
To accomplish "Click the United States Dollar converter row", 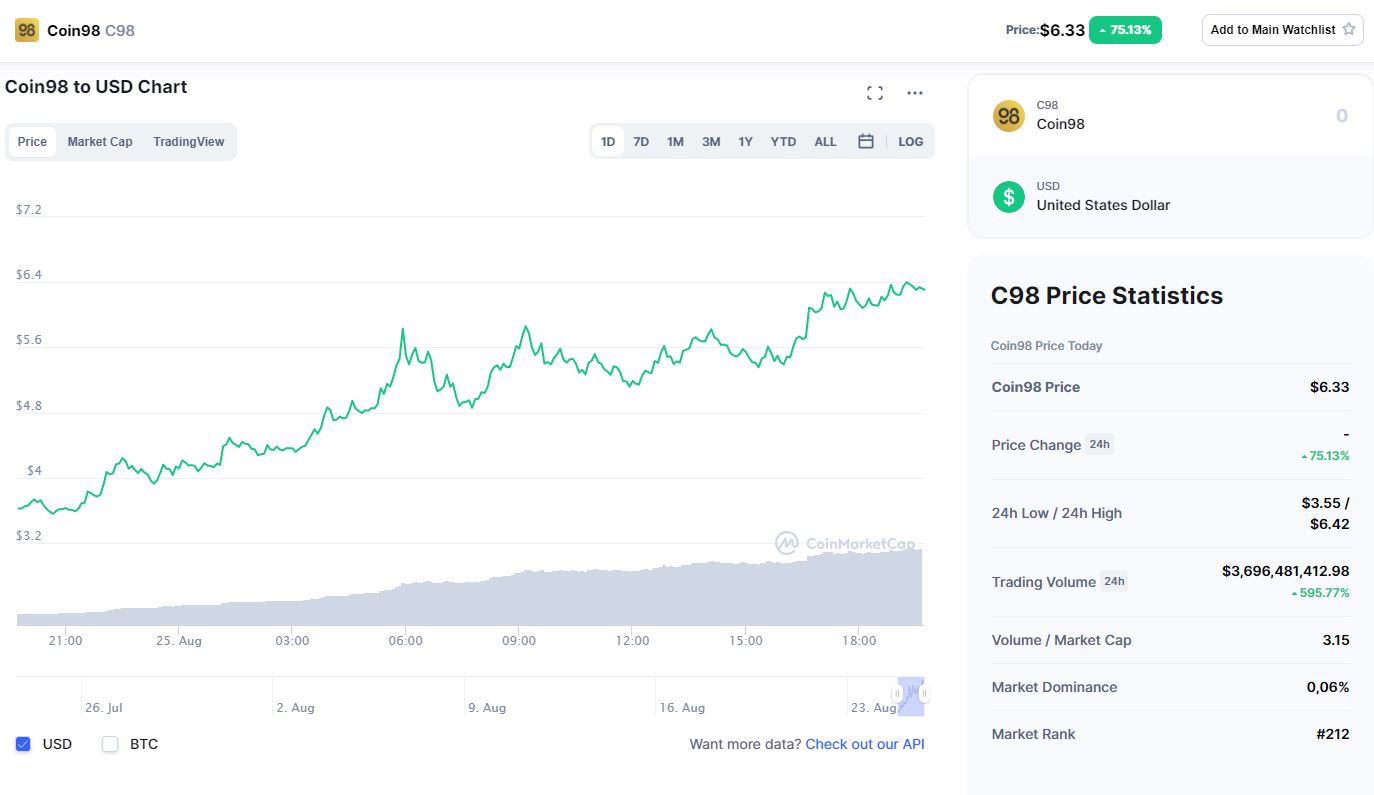I will pyautogui.click(x=1170, y=197).
